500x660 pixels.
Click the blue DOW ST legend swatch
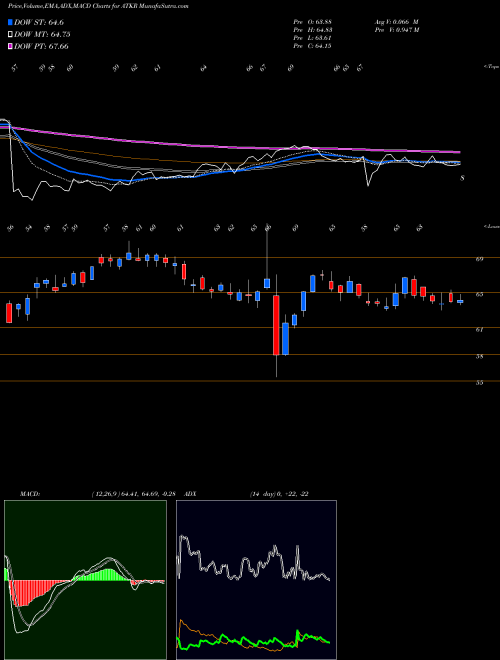(x=10, y=22)
